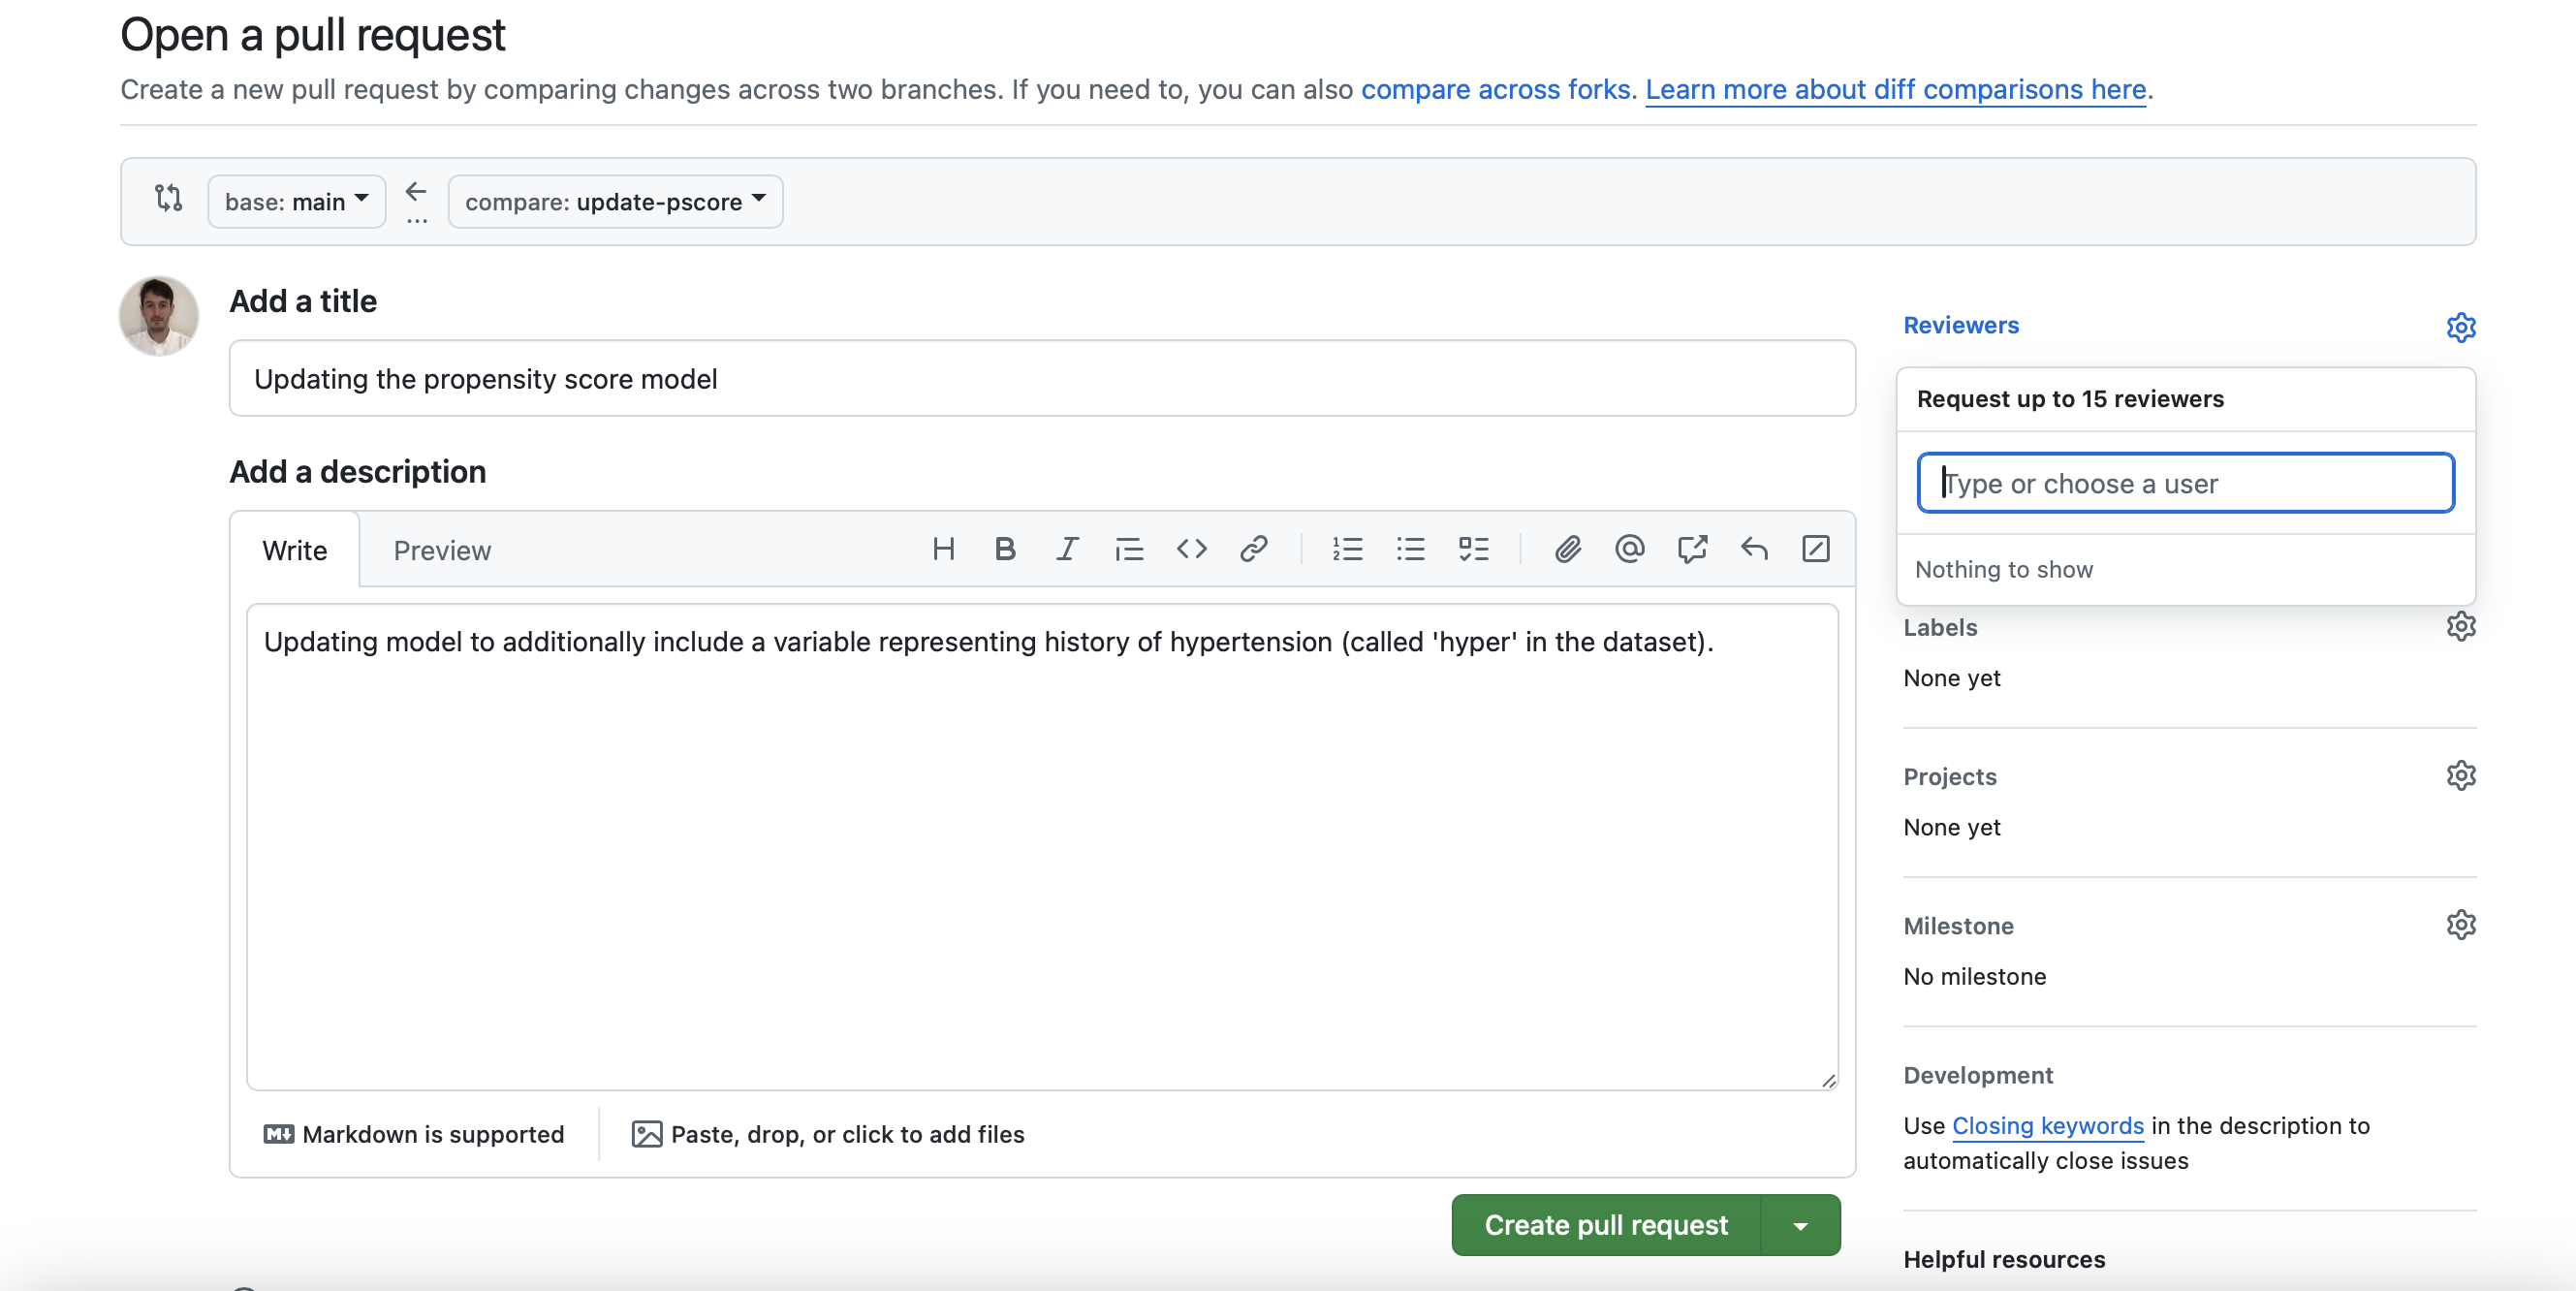Viewport: 2576px width, 1291px height.
Task: Focus the reviewer search input field
Action: coord(2185,484)
